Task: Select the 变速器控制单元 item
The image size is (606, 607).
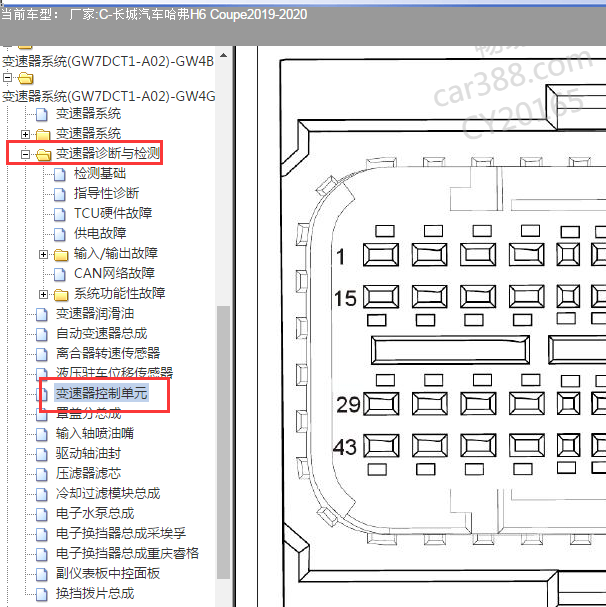Action: point(101,393)
